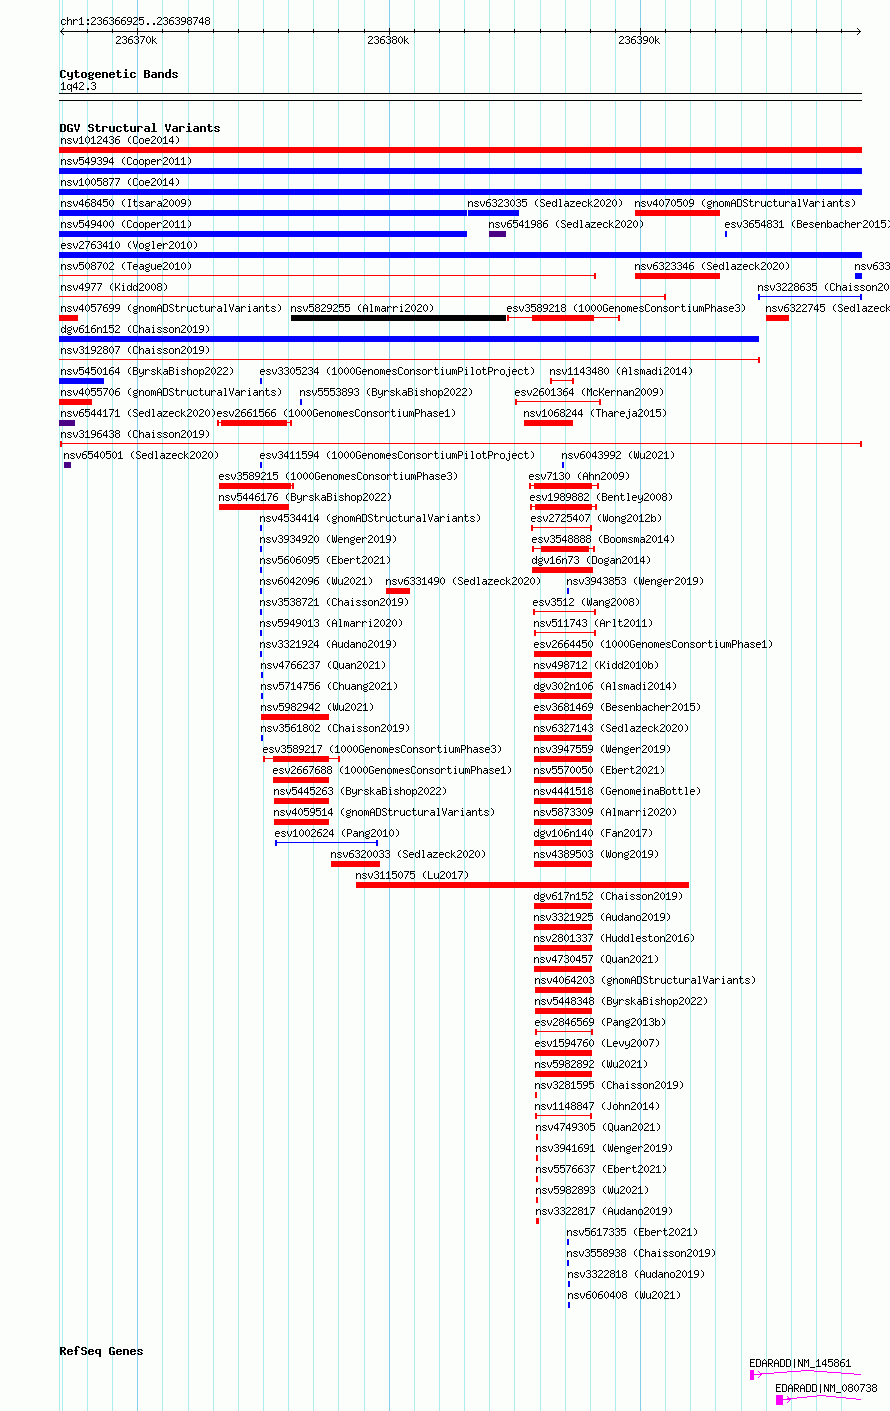Click nsv5617335 (Ebert2021) label
This screenshot has width=890, height=1411.
[x=632, y=1232]
